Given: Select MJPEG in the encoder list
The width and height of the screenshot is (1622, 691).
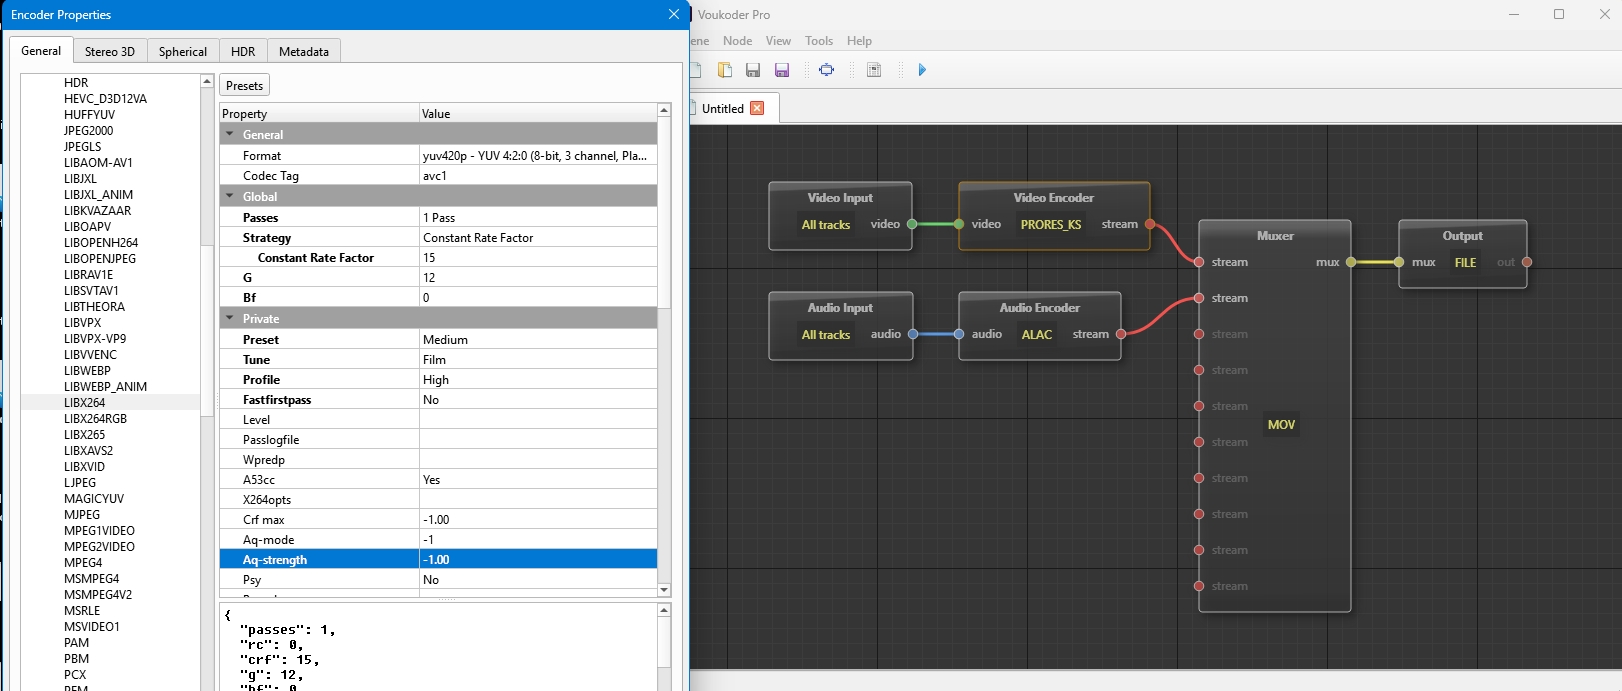Looking at the screenshot, I should pos(82,515).
